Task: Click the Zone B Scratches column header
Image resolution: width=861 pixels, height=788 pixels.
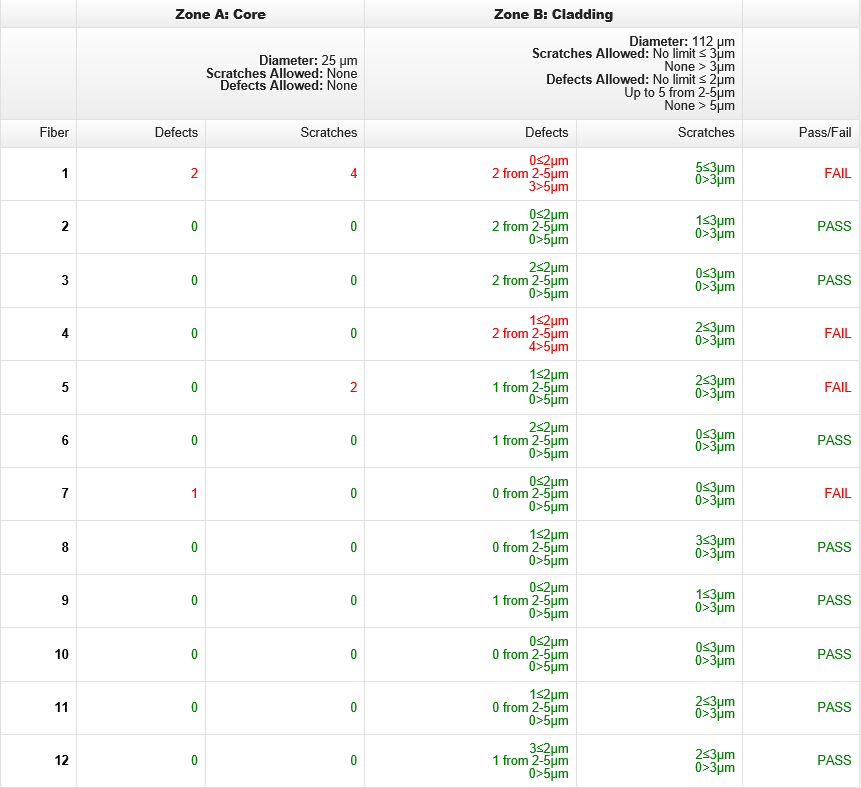Action: tap(705, 132)
